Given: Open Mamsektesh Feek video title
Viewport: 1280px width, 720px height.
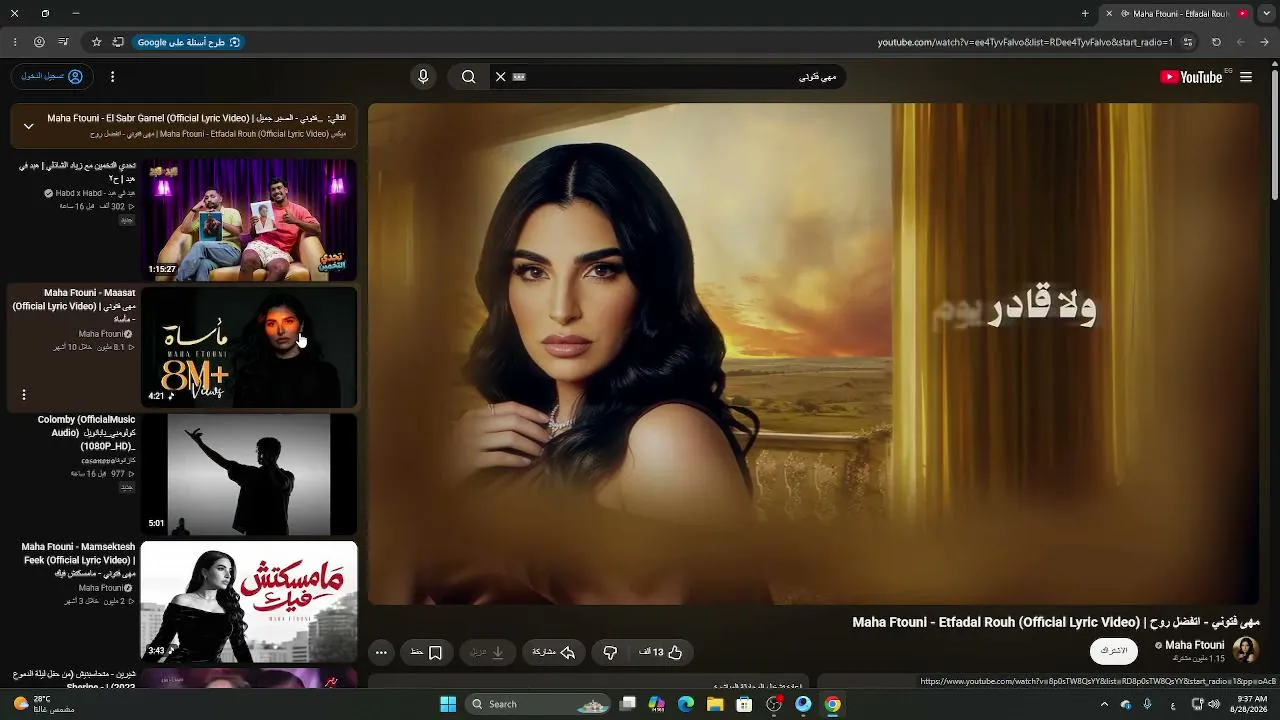Looking at the screenshot, I should point(78,560).
